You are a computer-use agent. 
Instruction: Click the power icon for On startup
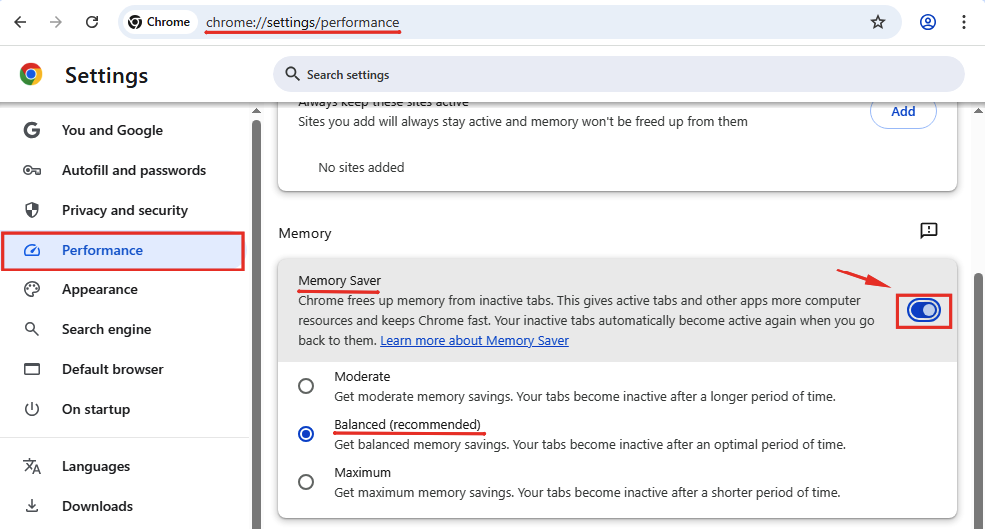(31, 409)
